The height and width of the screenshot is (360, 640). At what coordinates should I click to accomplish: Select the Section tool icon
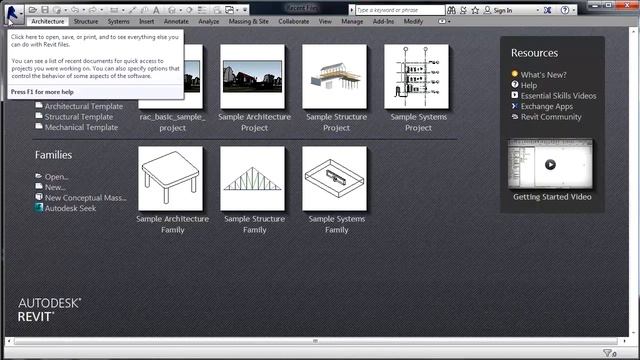189,10
